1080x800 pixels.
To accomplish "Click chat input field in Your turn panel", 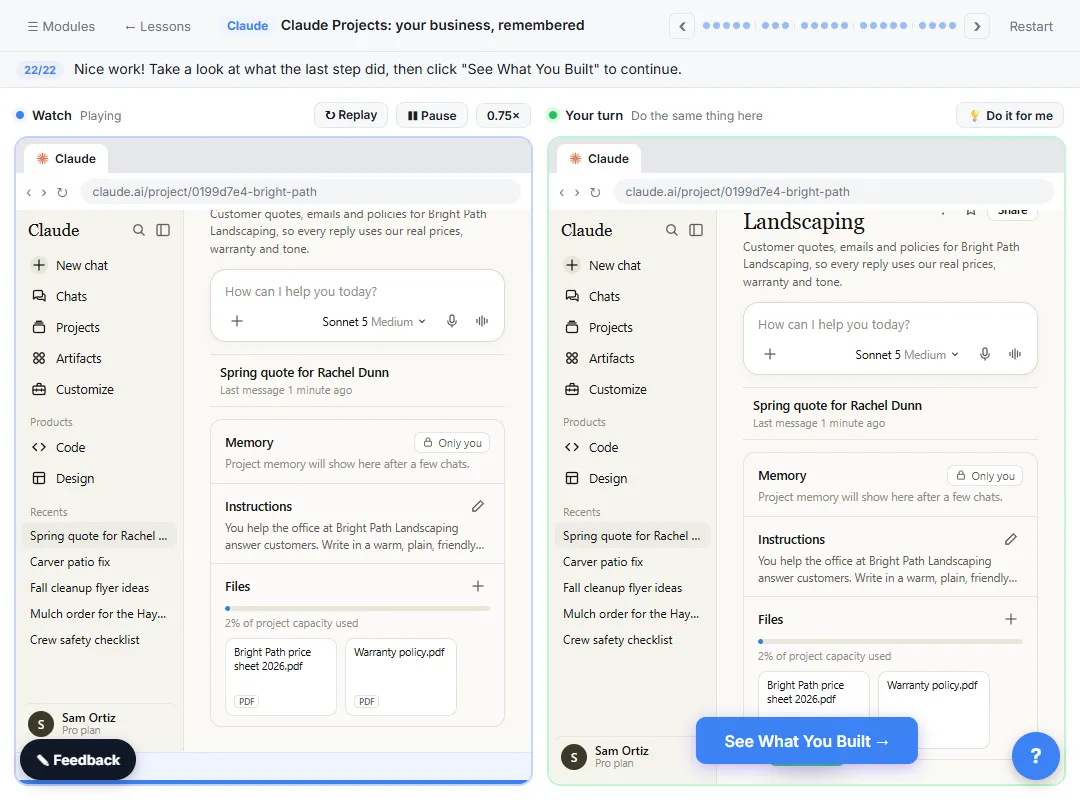I will 890,325.
